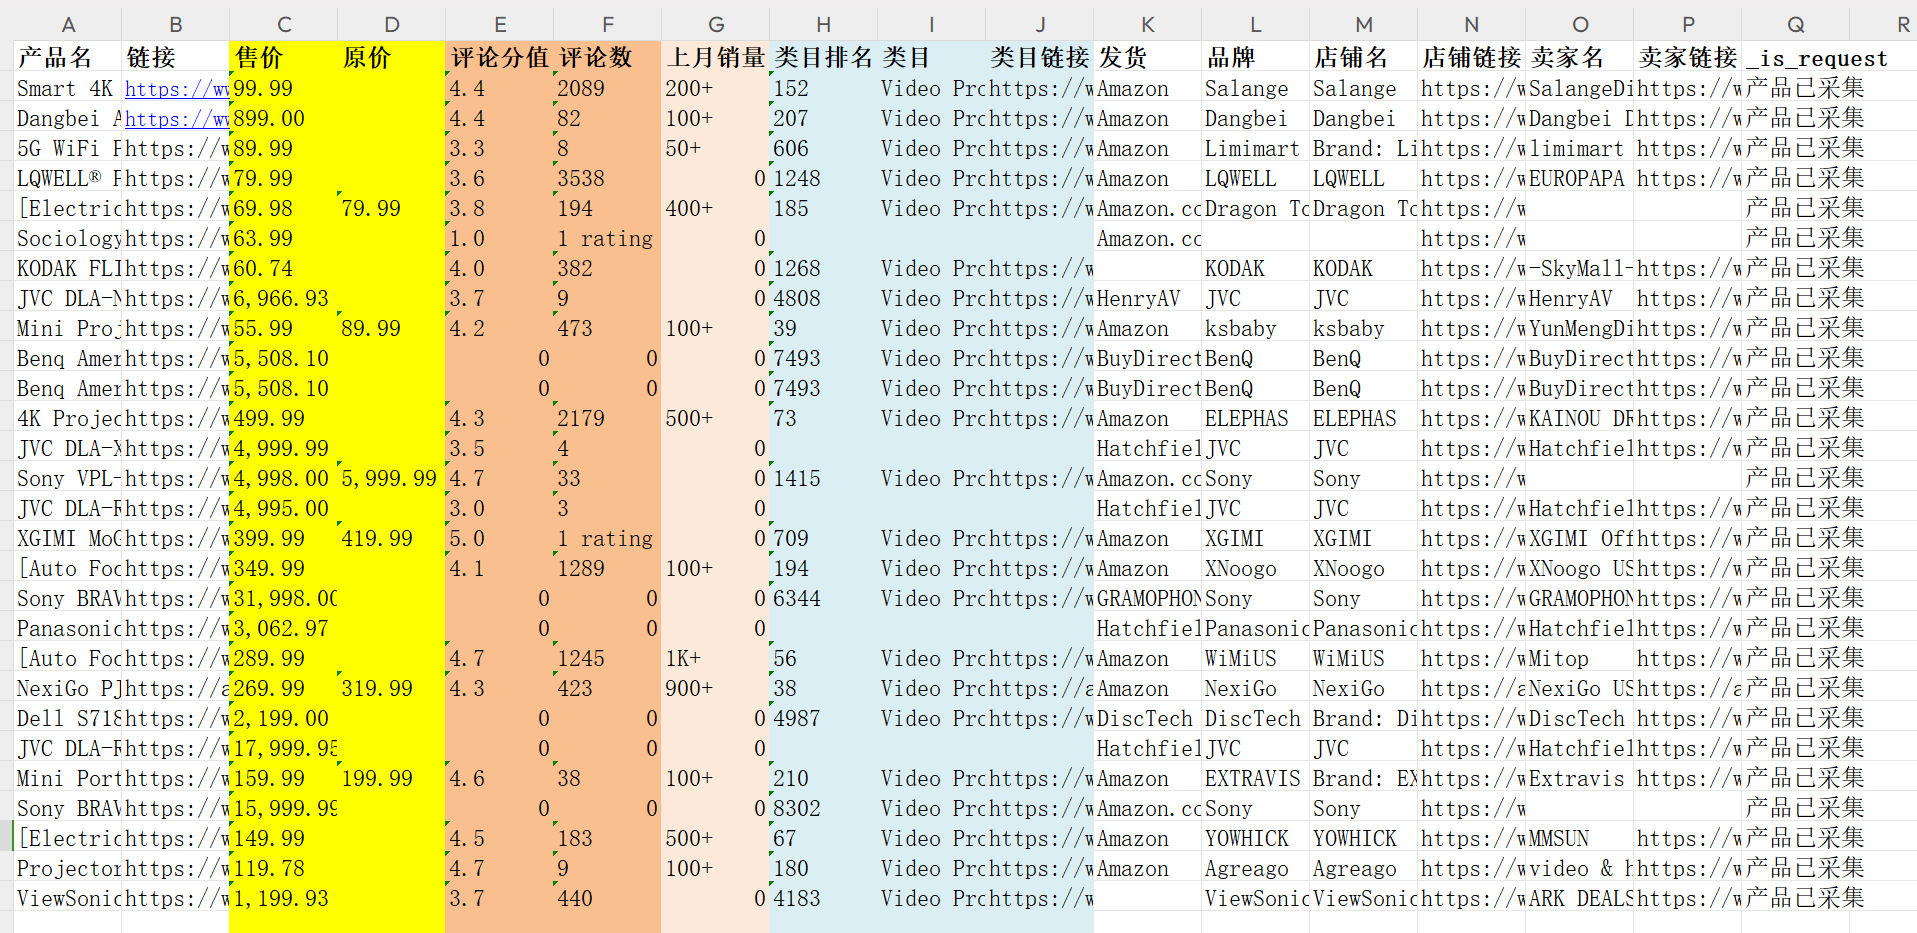This screenshot has width=1917, height=933.
Task: Select brand cell Limimart
Action: pyautogui.click(x=1256, y=148)
